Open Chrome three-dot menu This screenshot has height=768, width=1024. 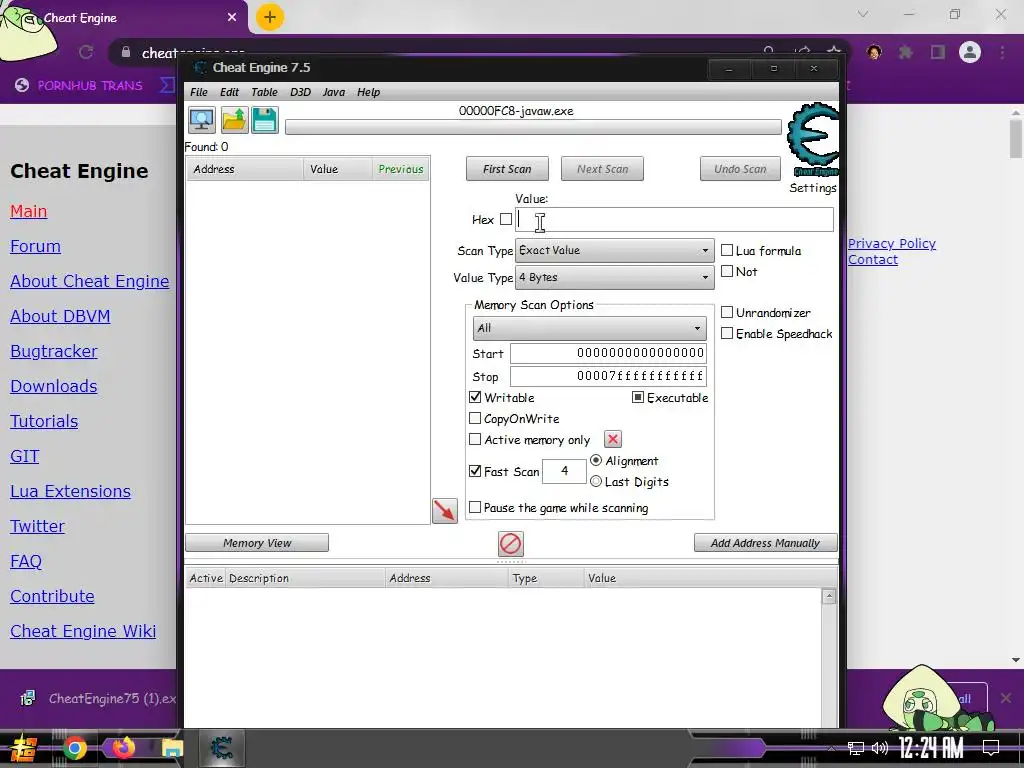pos(1002,52)
